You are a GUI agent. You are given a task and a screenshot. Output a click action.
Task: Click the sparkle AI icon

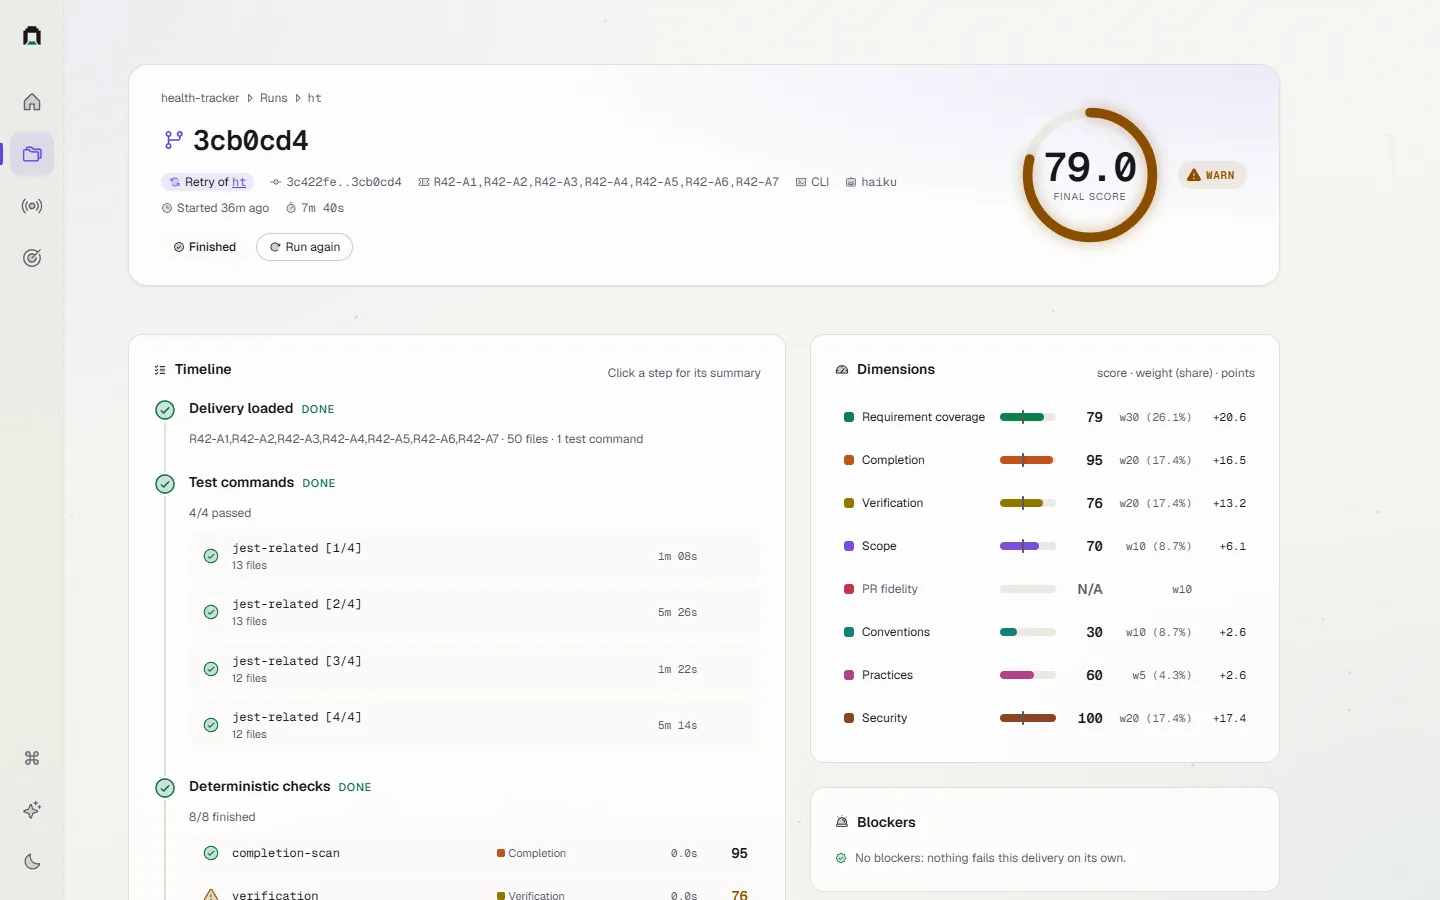tap(32, 810)
